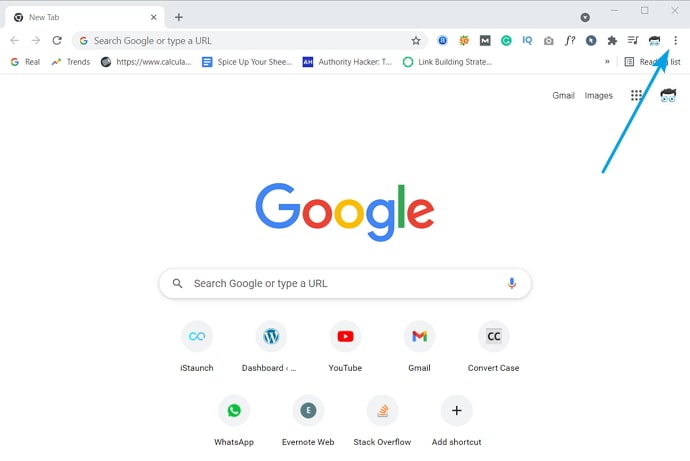690x461 pixels.
Task: Open the Link Building Strategies bookmark
Action: coord(448,62)
